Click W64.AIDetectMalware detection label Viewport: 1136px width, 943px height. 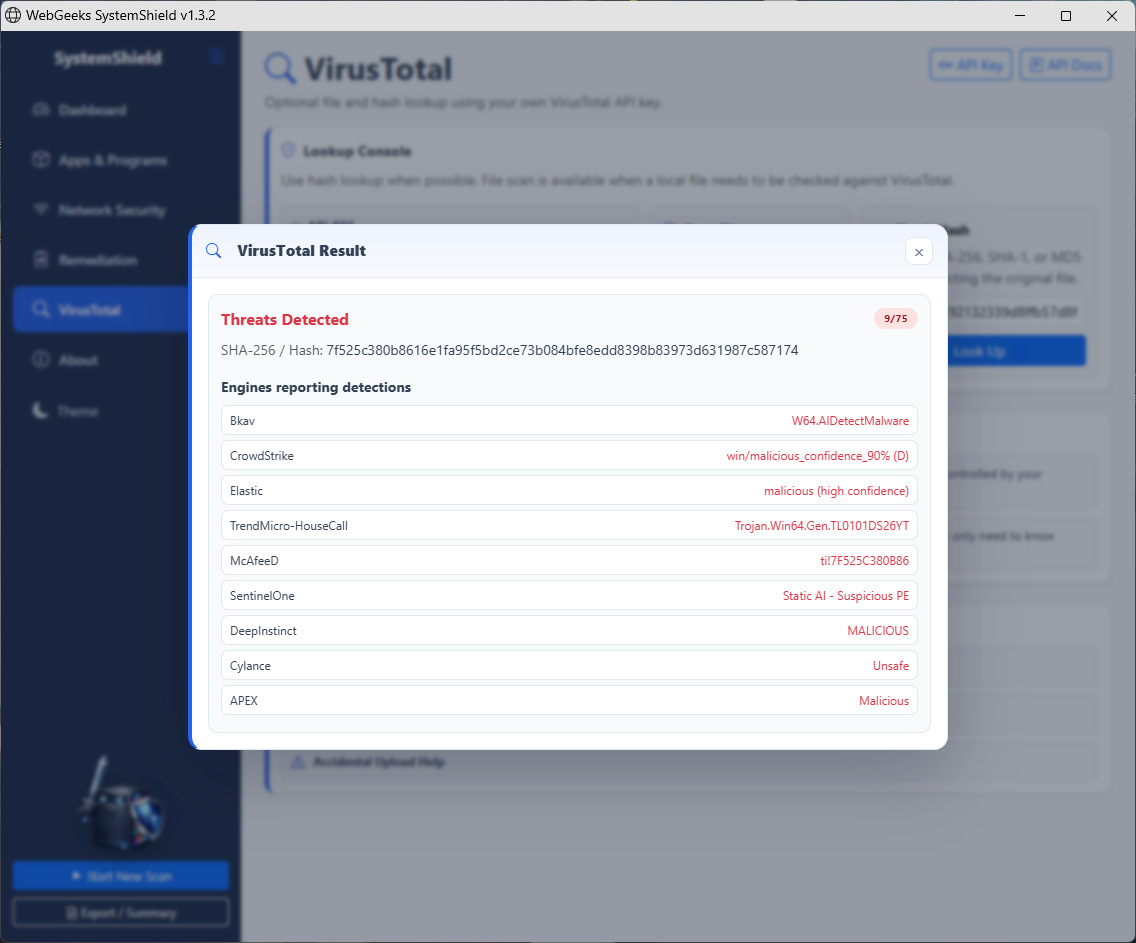click(850, 421)
